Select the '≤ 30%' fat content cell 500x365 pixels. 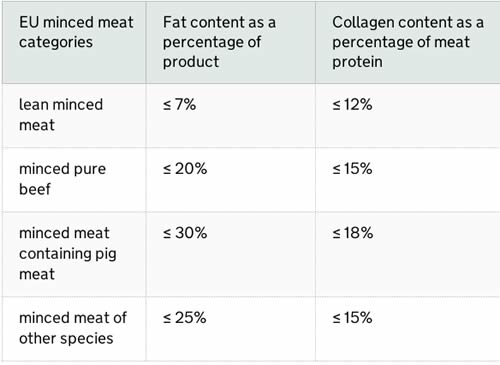(185, 233)
